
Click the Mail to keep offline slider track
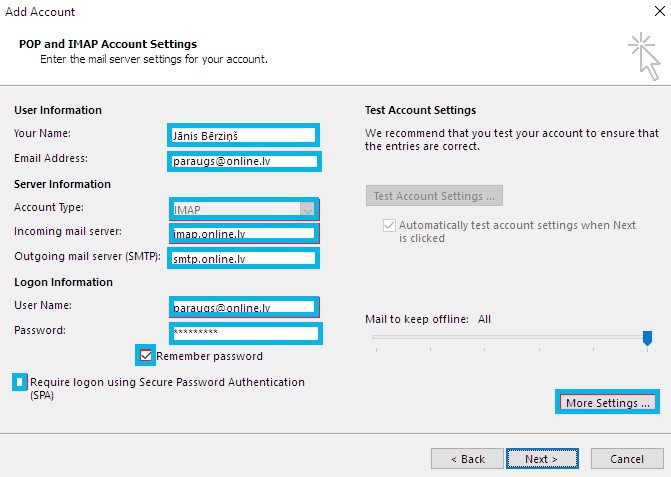[x=509, y=337]
